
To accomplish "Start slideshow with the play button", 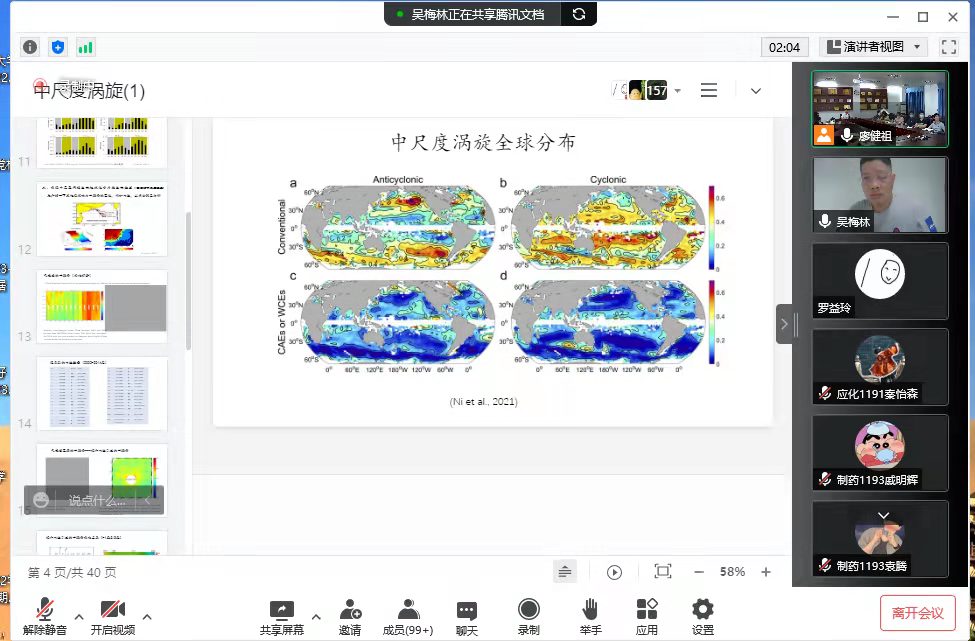I will pos(614,572).
